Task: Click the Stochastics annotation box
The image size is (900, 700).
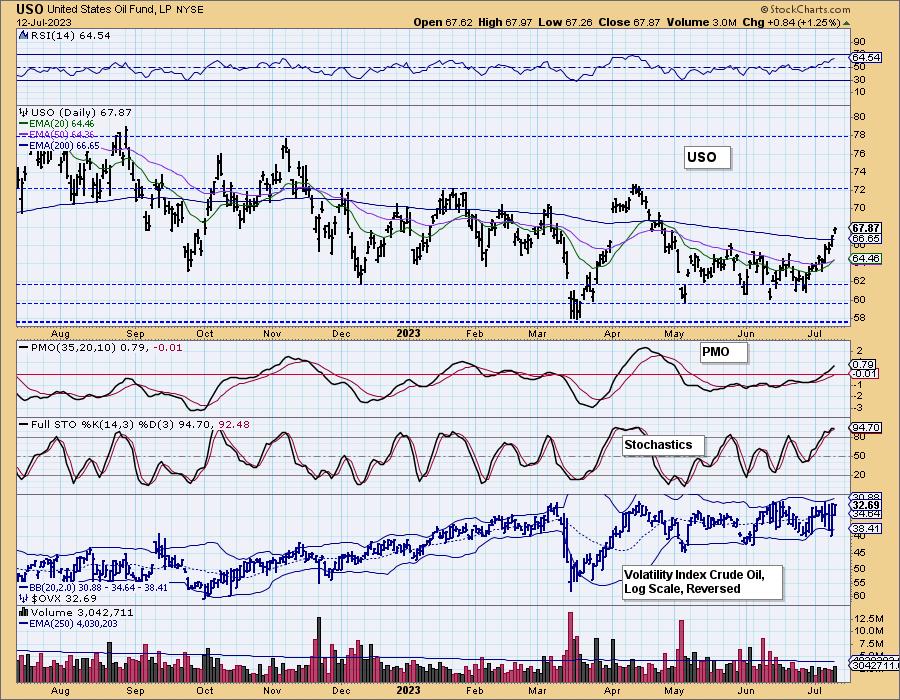Action: (x=662, y=445)
